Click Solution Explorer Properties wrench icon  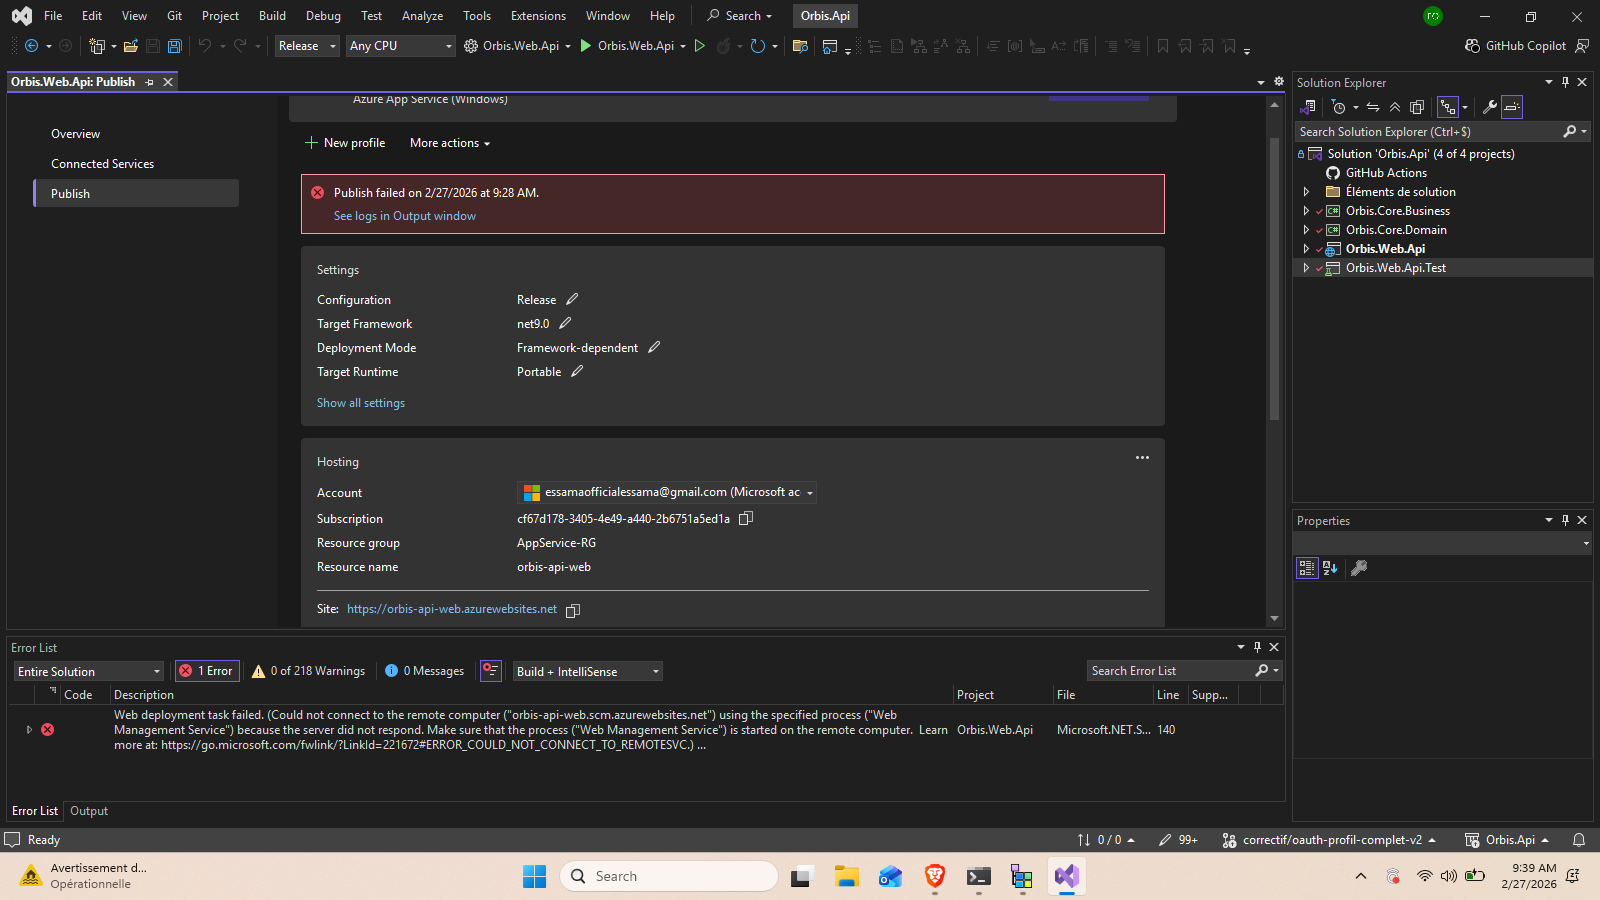pyautogui.click(x=1489, y=107)
